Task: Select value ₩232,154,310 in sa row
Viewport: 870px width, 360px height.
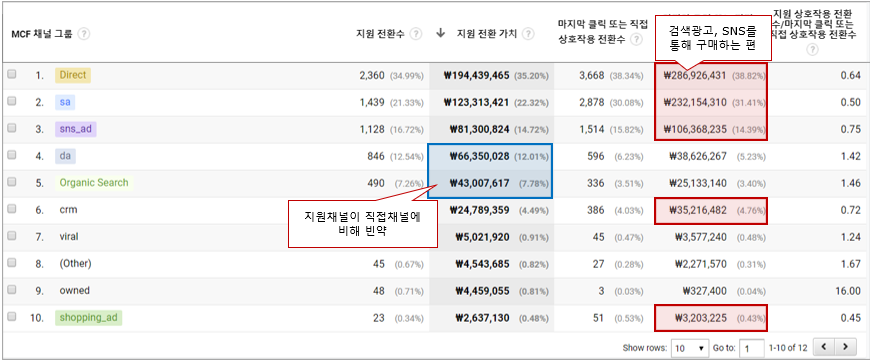Action: tap(695, 102)
